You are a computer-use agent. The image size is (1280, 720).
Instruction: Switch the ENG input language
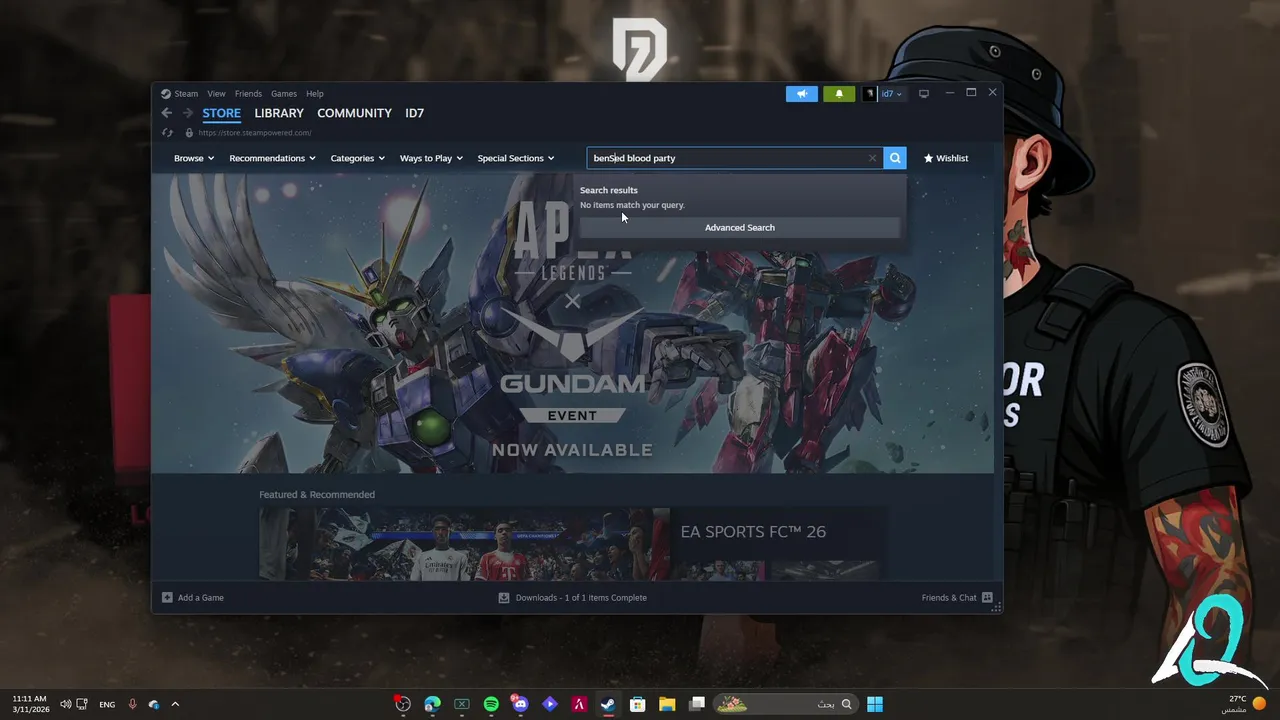click(x=107, y=704)
